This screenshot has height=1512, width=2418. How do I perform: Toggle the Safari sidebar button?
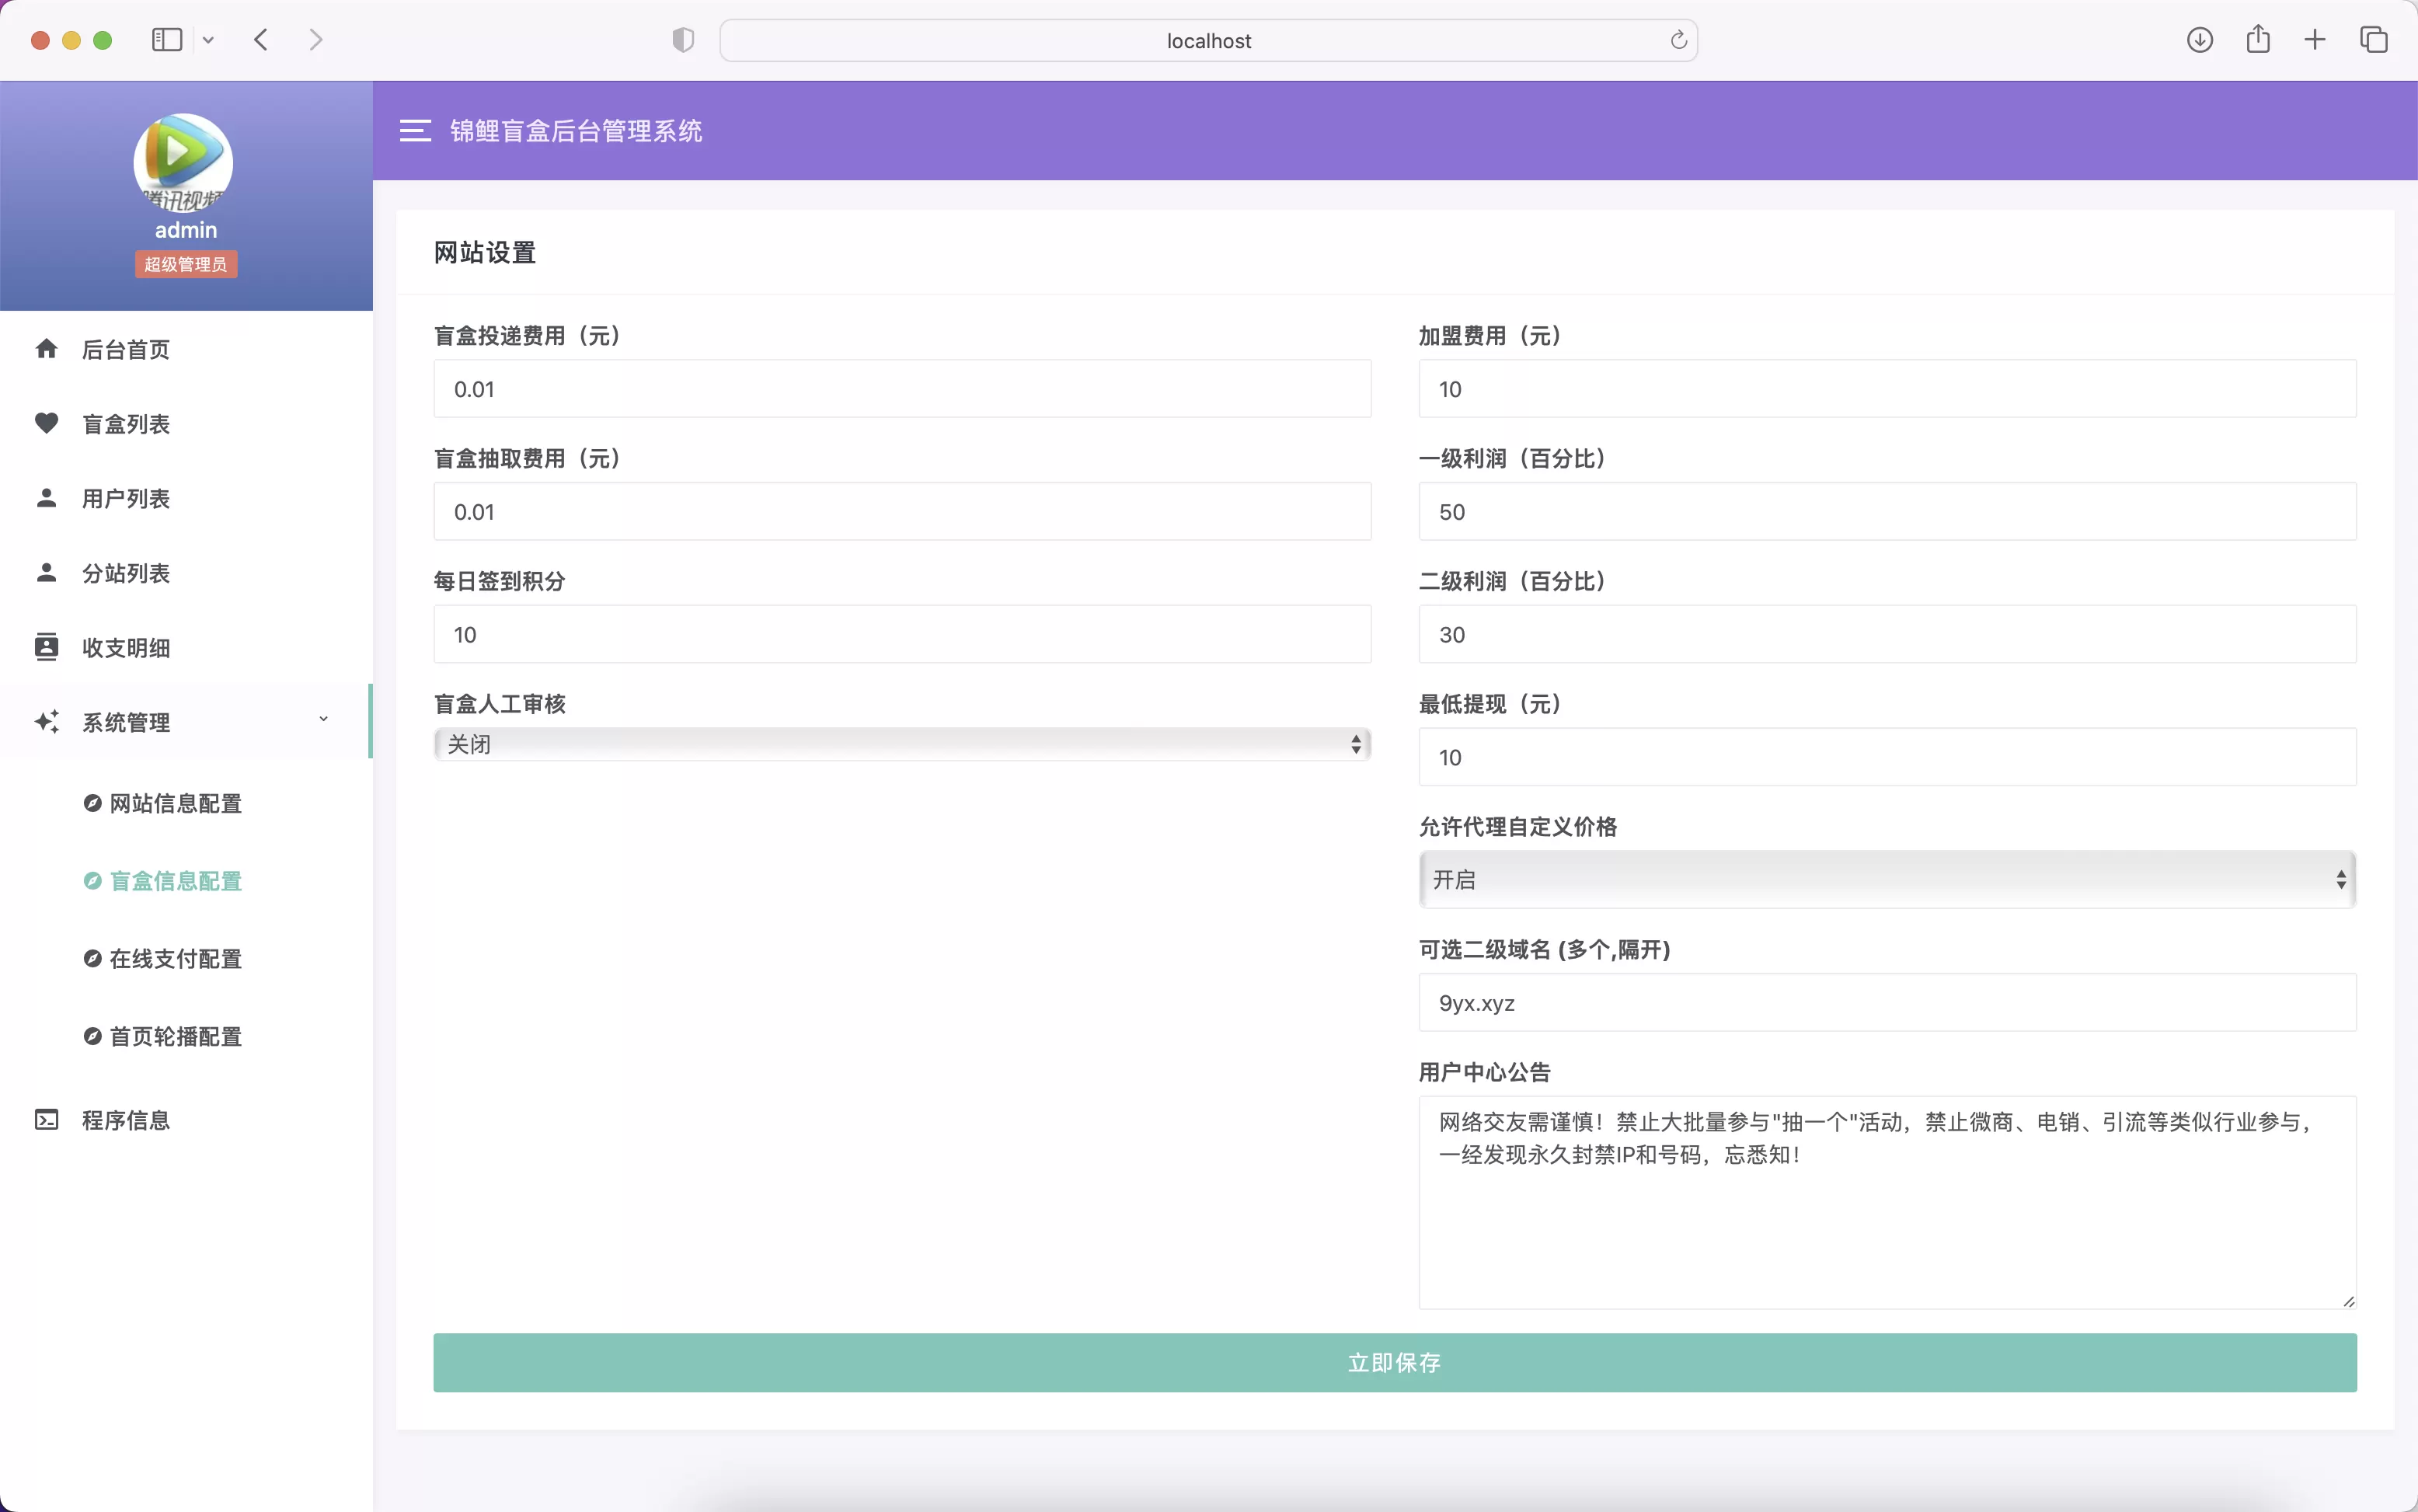[167, 40]
